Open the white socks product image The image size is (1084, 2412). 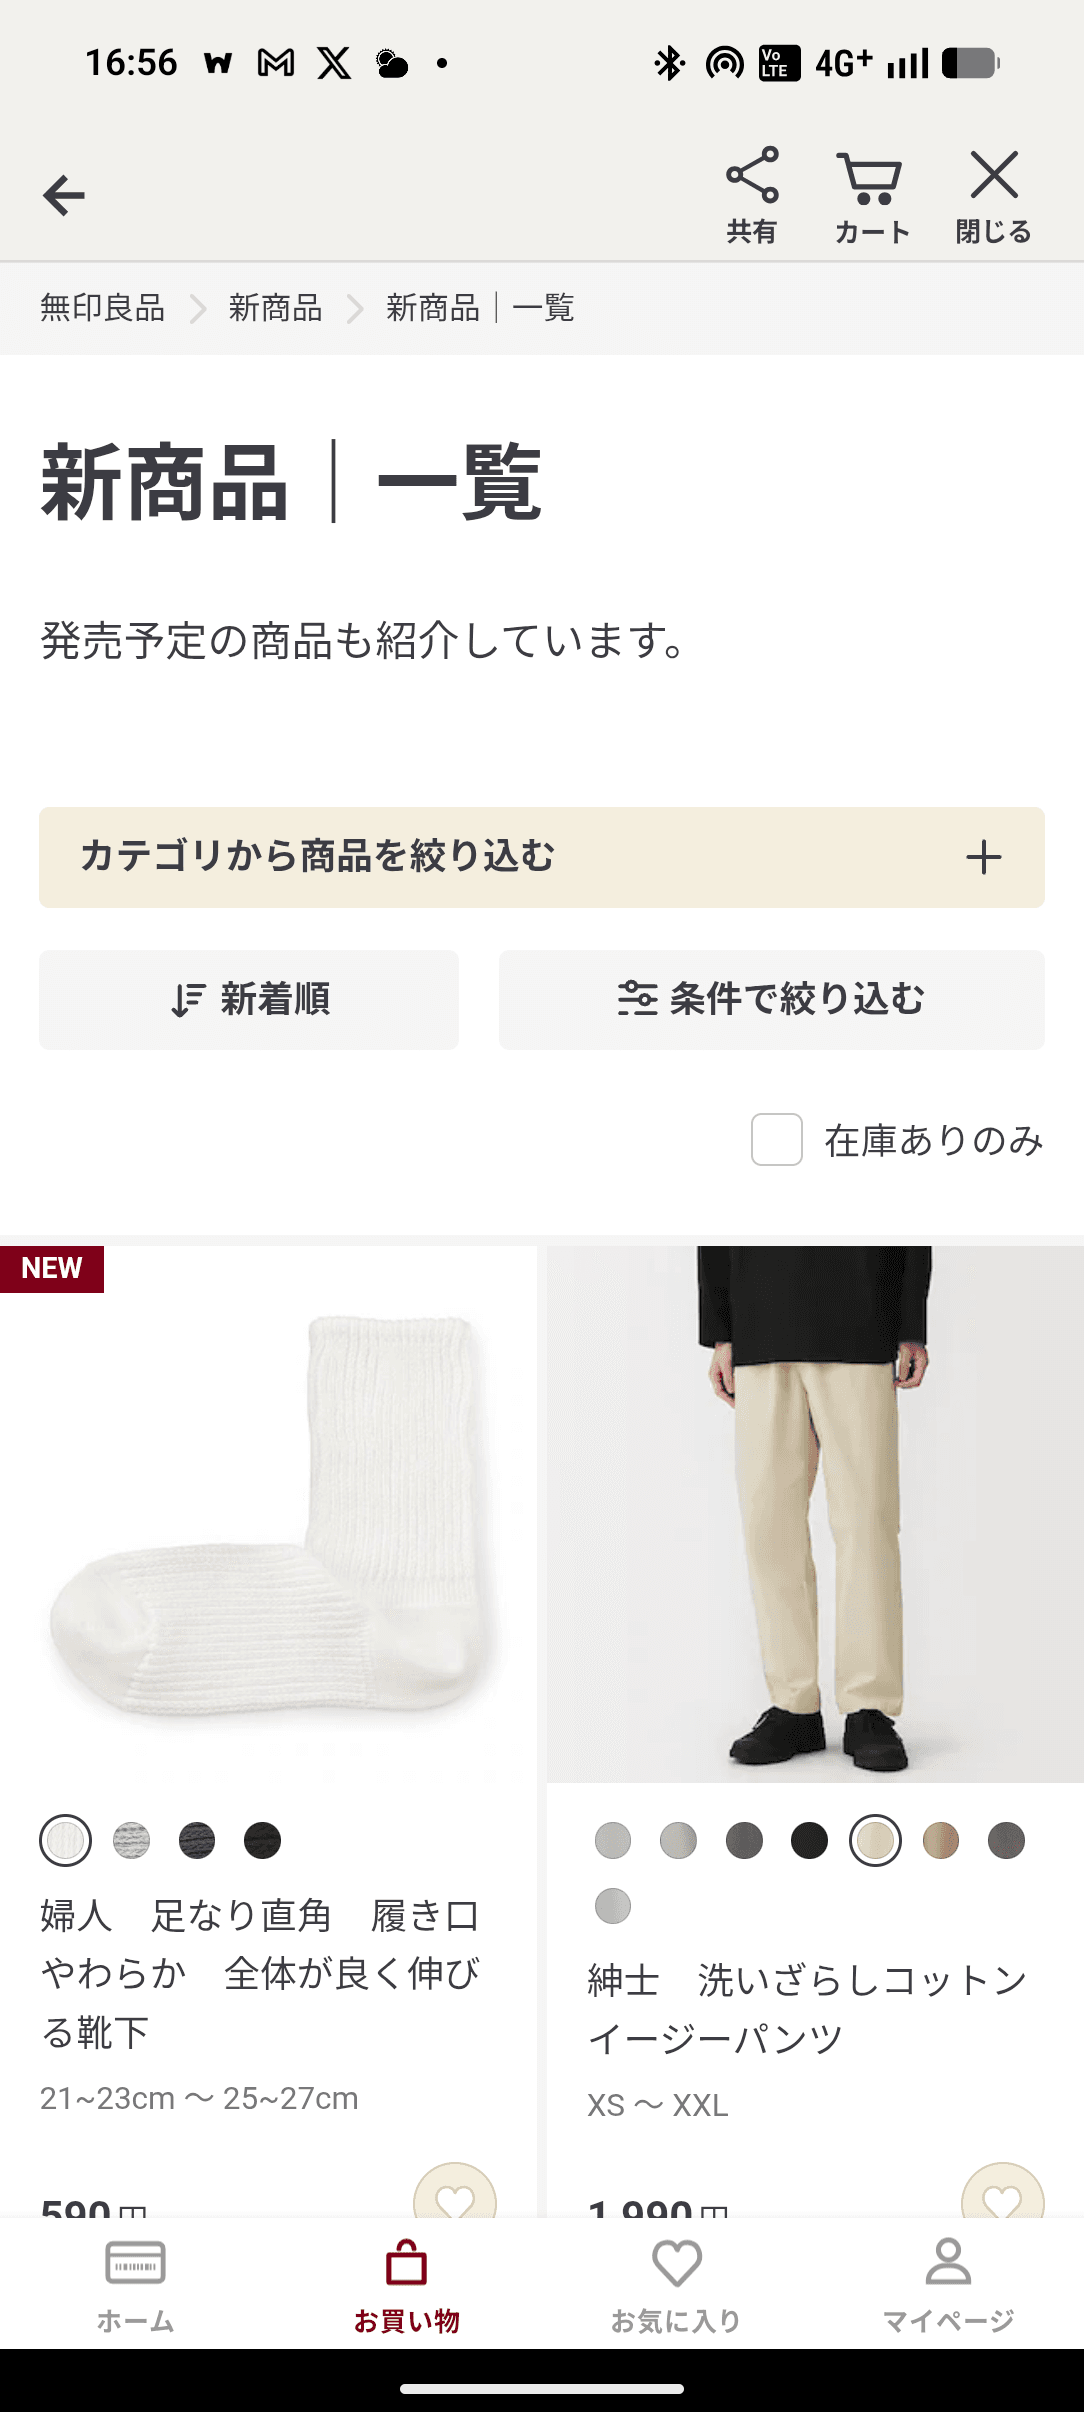point(268,1514)
